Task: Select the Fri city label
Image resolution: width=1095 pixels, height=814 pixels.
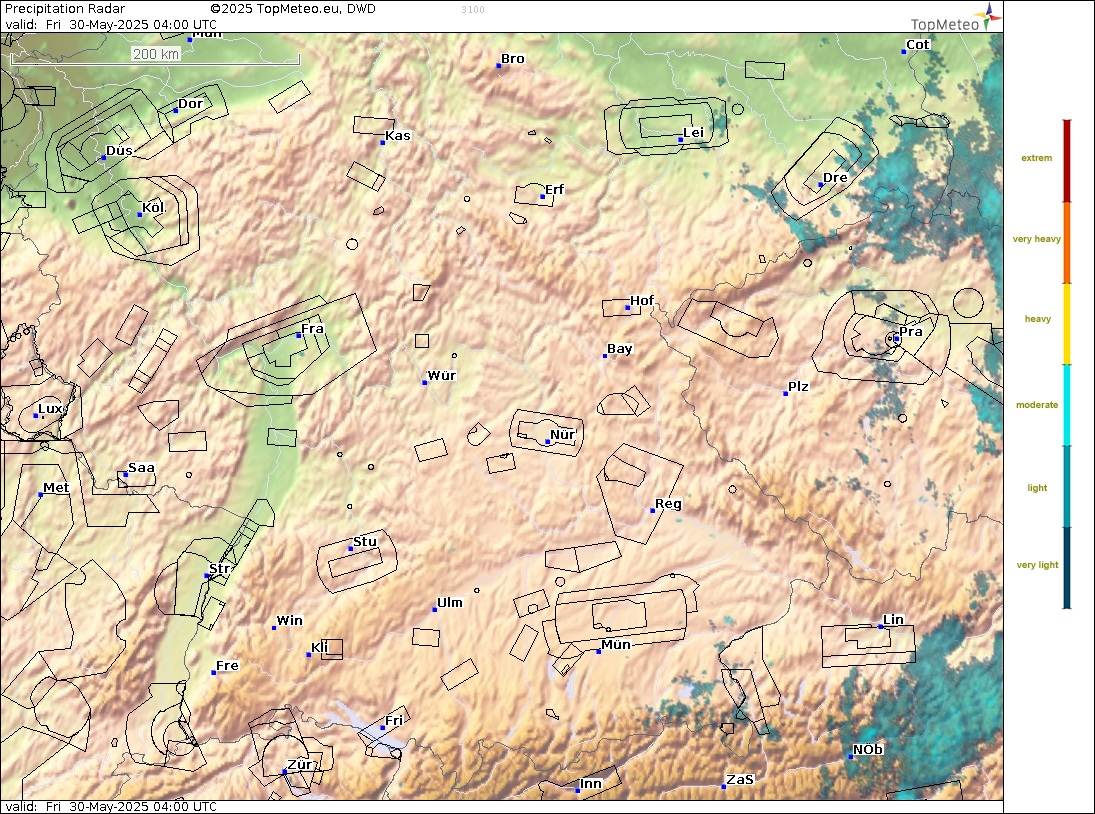Action: click(394, 720)
